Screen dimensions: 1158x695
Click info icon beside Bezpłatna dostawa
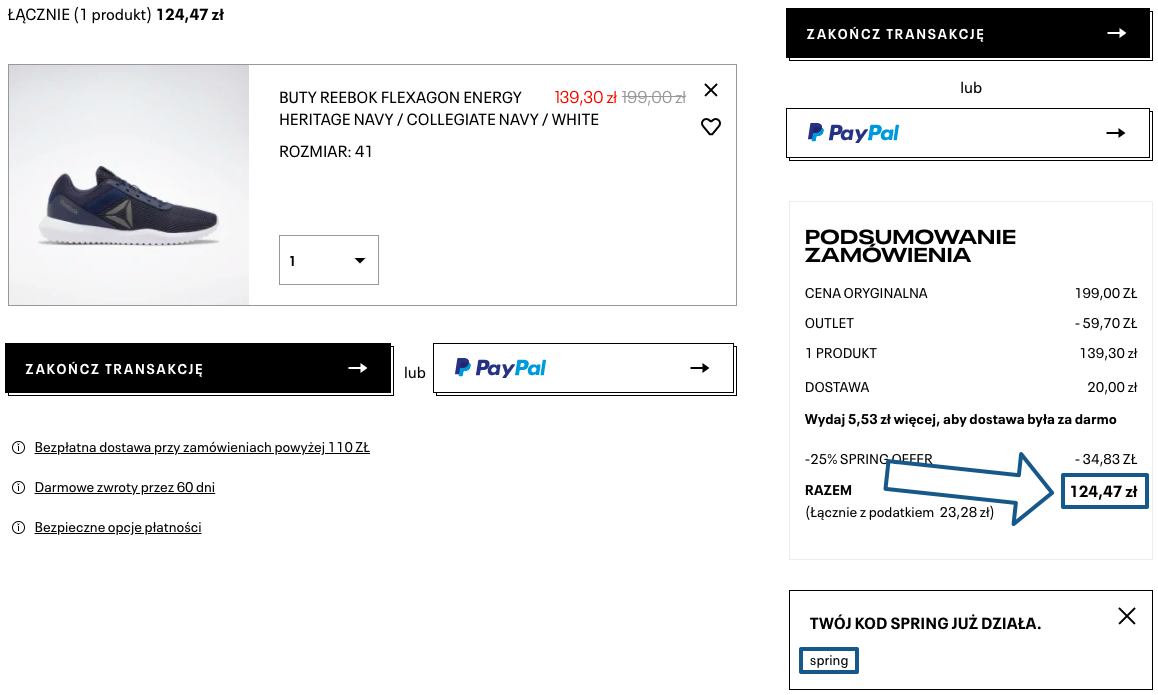click(x=18, y=448)
